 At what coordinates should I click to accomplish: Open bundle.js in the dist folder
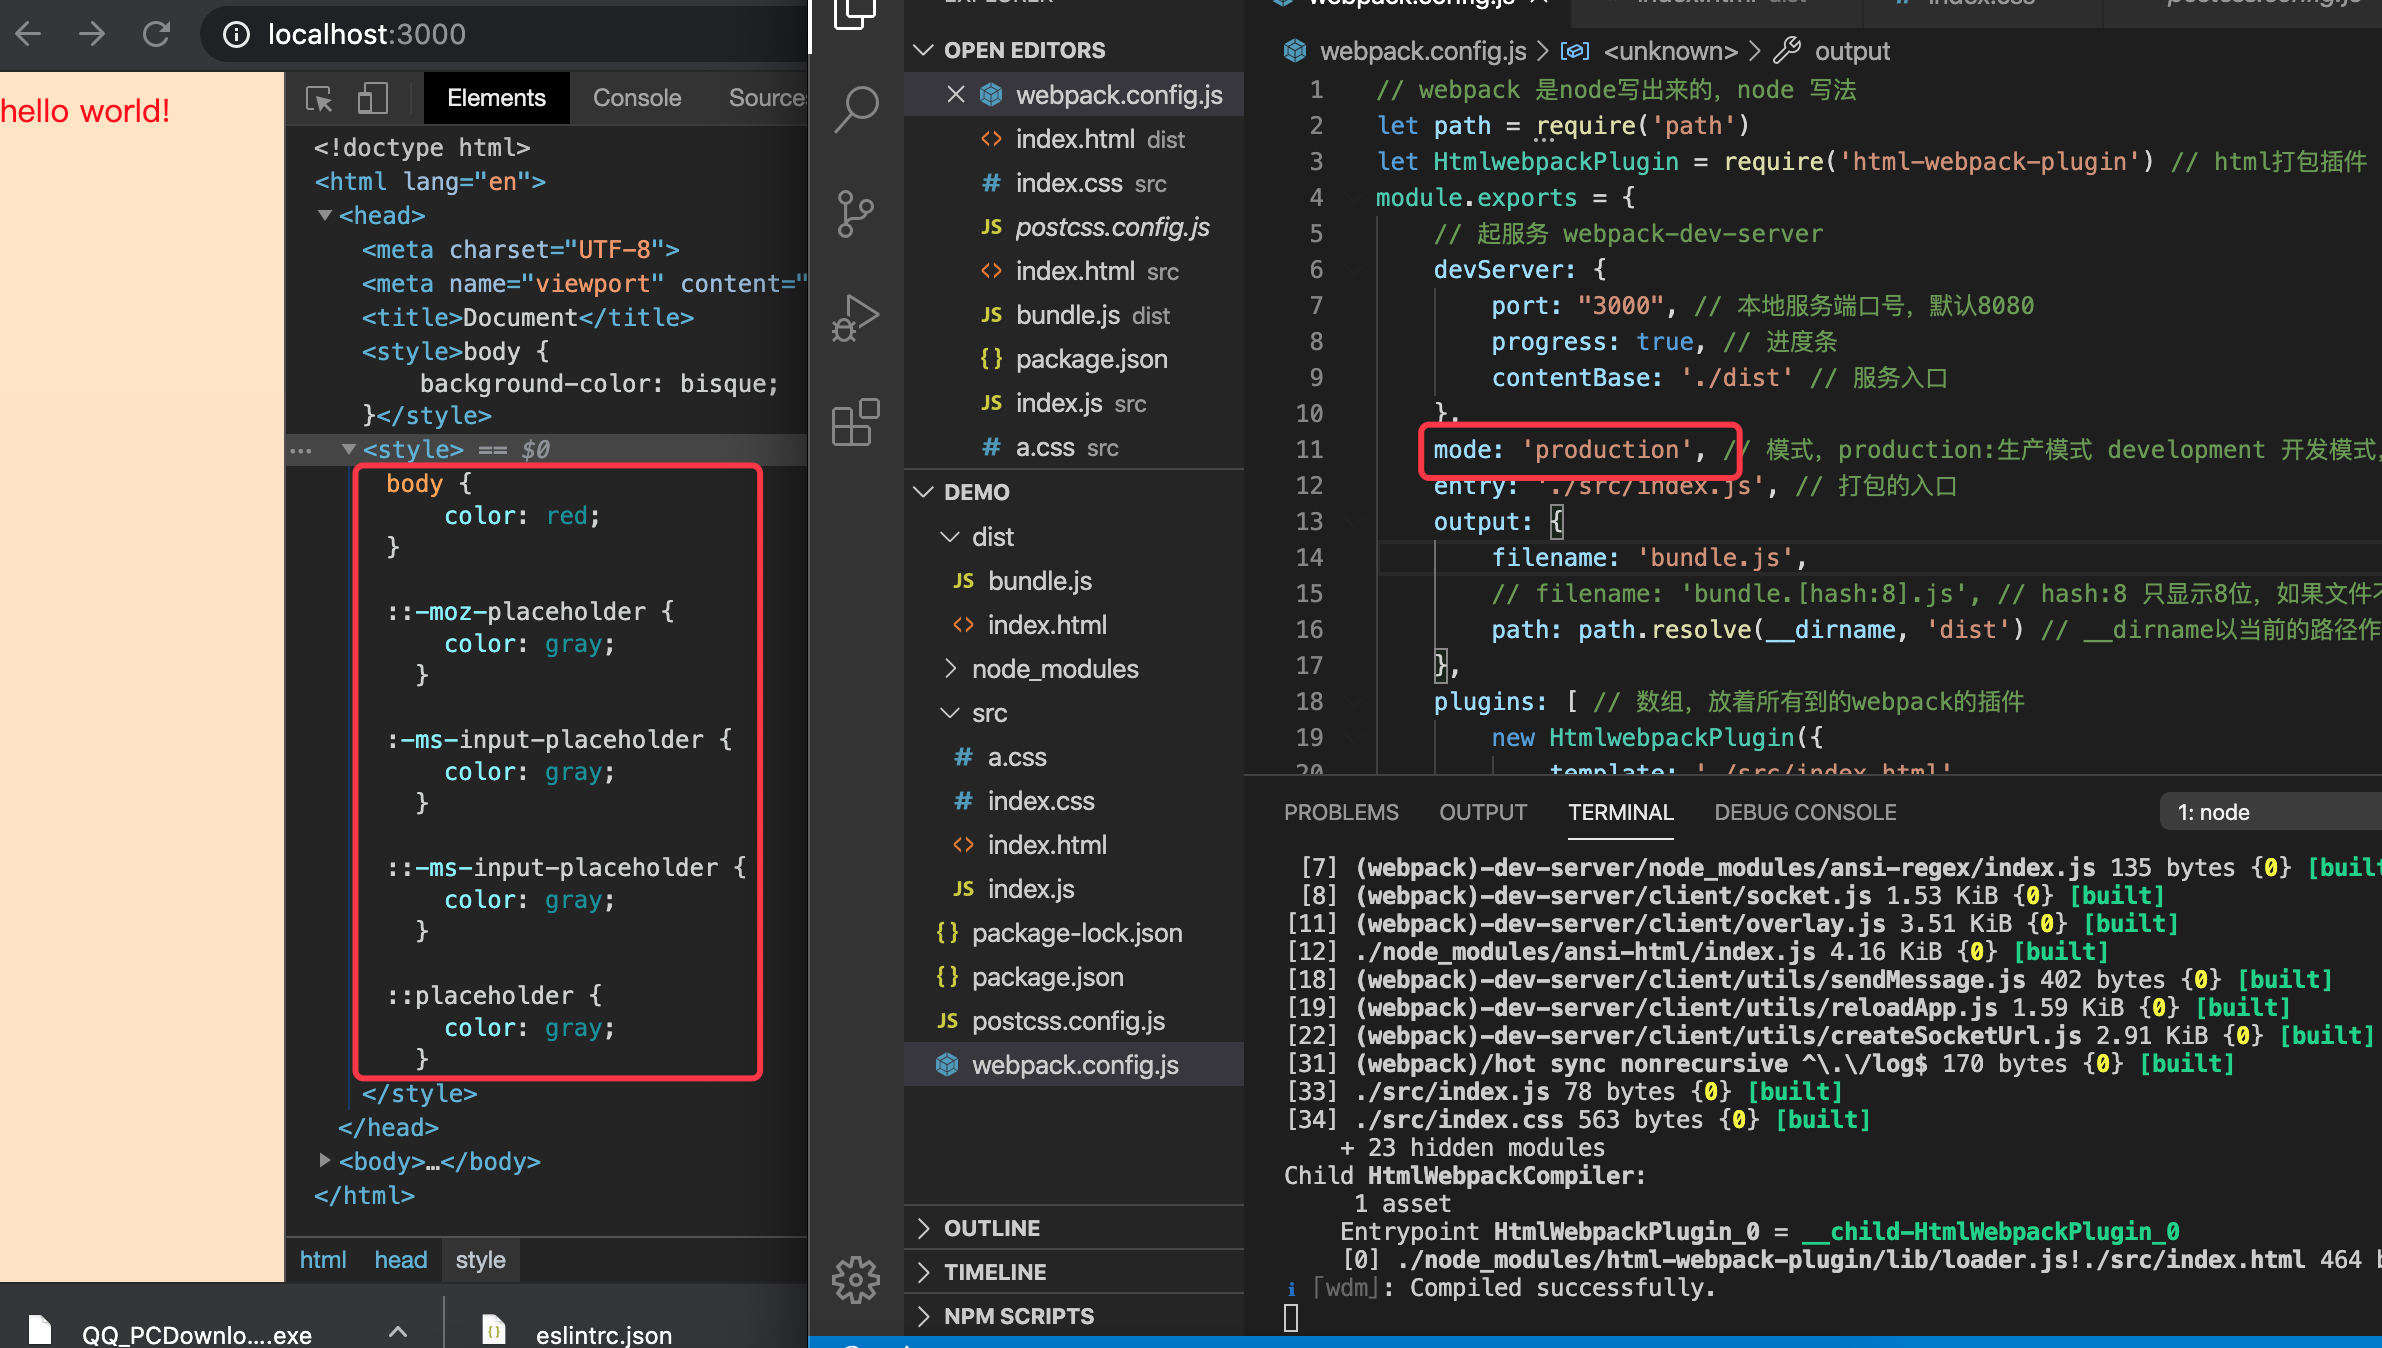[1074, 581]
